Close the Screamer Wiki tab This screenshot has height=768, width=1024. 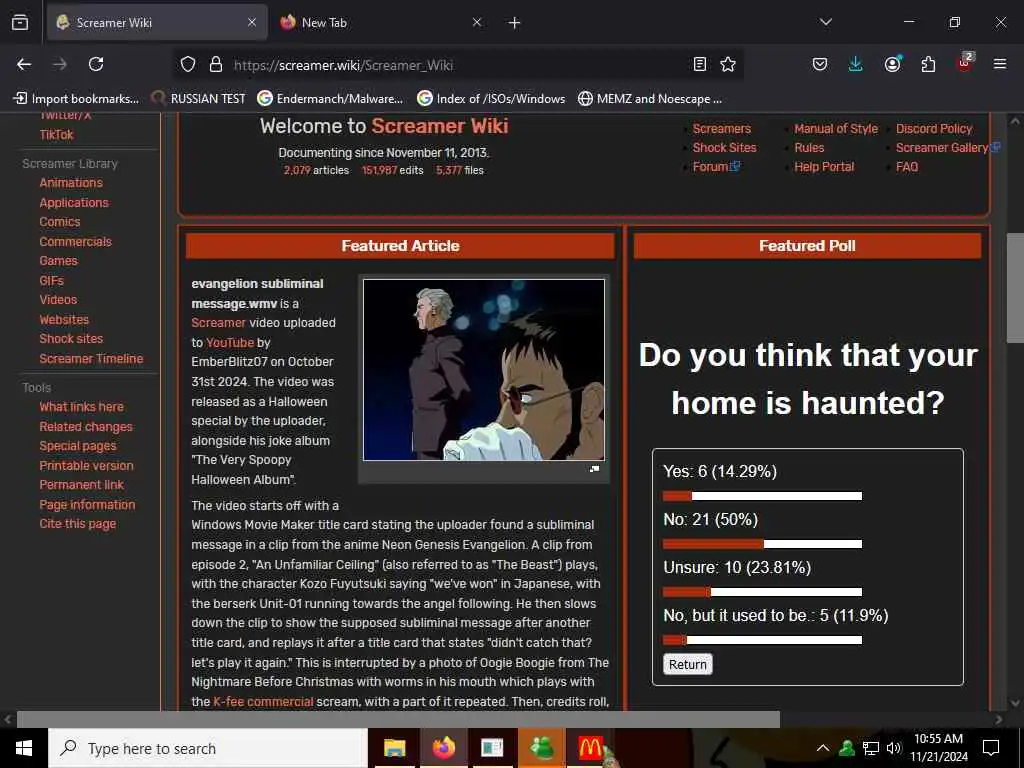pos(251,22)
